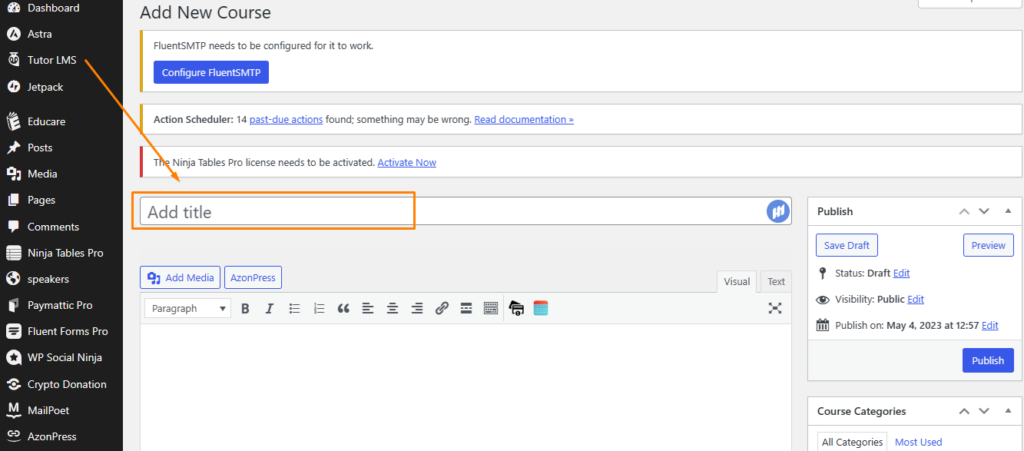The width and height of the screenshot is (1024, 451).
Task: Click the AzonPress sidebar icon
Action: 13,437
